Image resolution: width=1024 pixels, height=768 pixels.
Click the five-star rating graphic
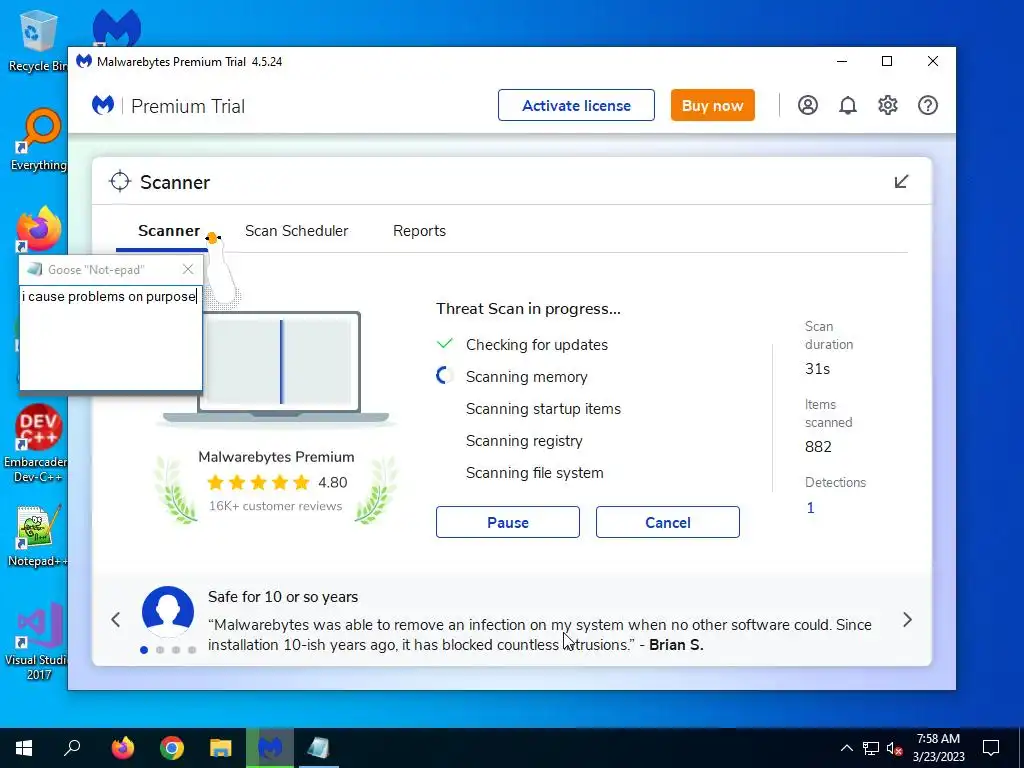pos(259,483)
